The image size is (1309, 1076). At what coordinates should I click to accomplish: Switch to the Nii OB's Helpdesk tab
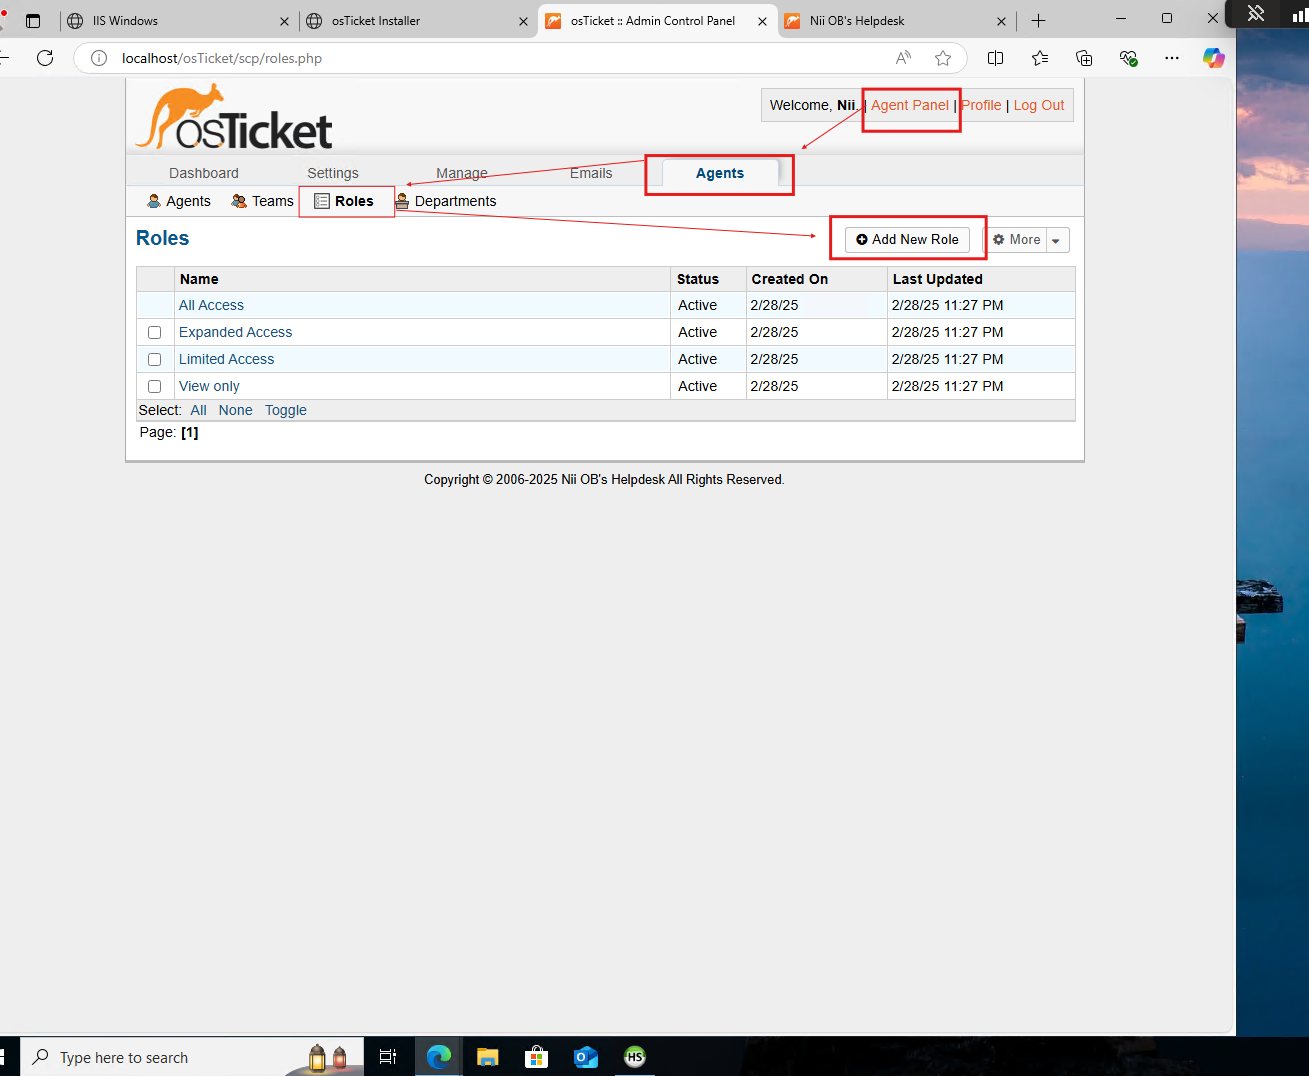coord(880,20)
